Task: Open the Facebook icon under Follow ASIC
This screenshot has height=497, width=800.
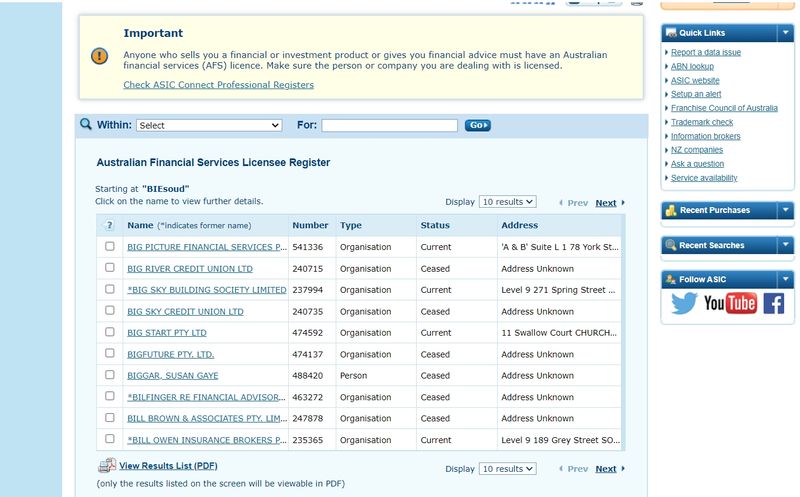Action: [773, 304]
